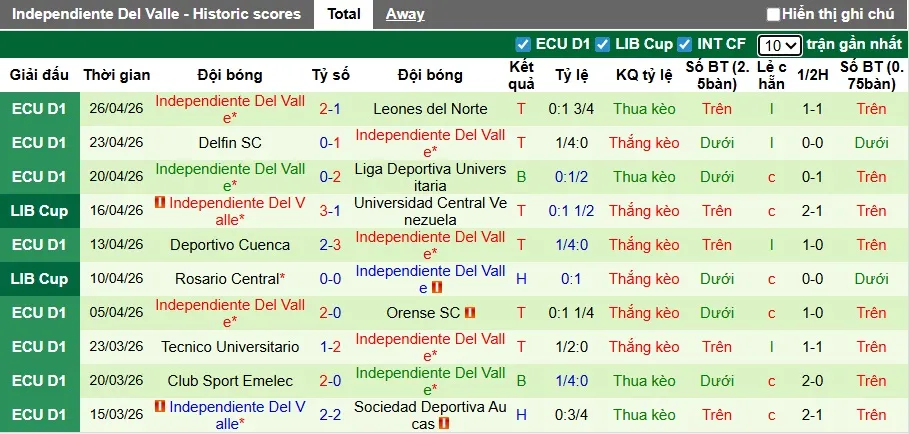
Task: Click red card icon in 16/04/26 home team
Action: pos(160,203)
